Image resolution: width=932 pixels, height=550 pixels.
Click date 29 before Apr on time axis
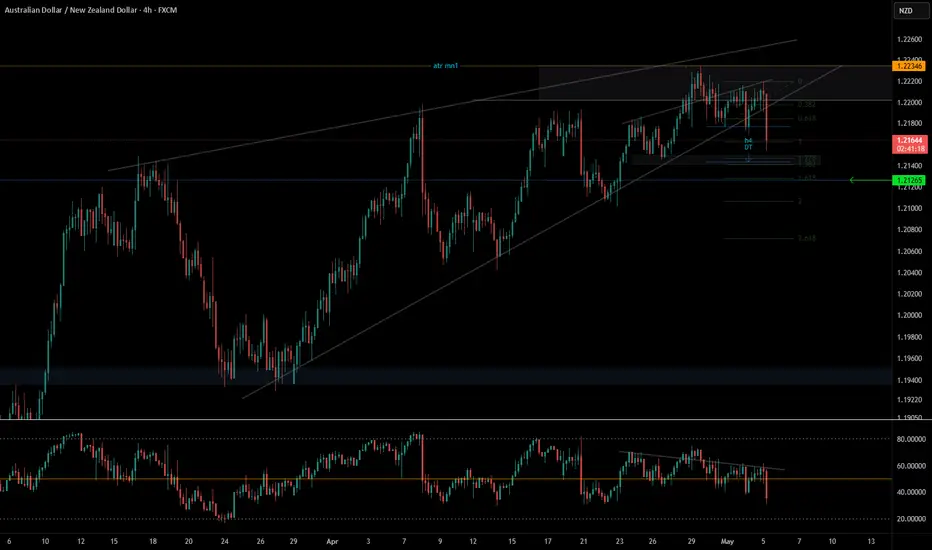[293, 541]
